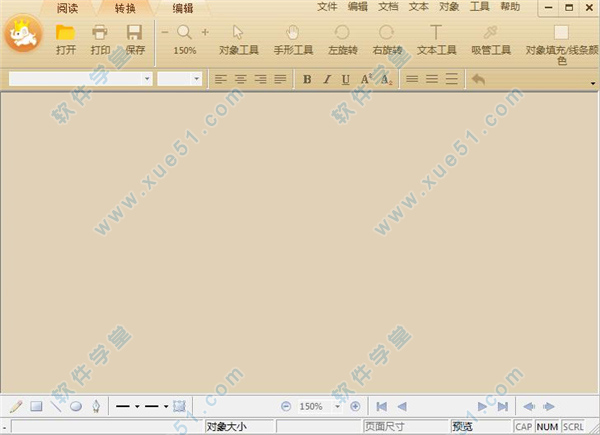The width and height of the screenshot is (600, 435).
Task: Toggle underline formatting
Action: pos(346,80)
